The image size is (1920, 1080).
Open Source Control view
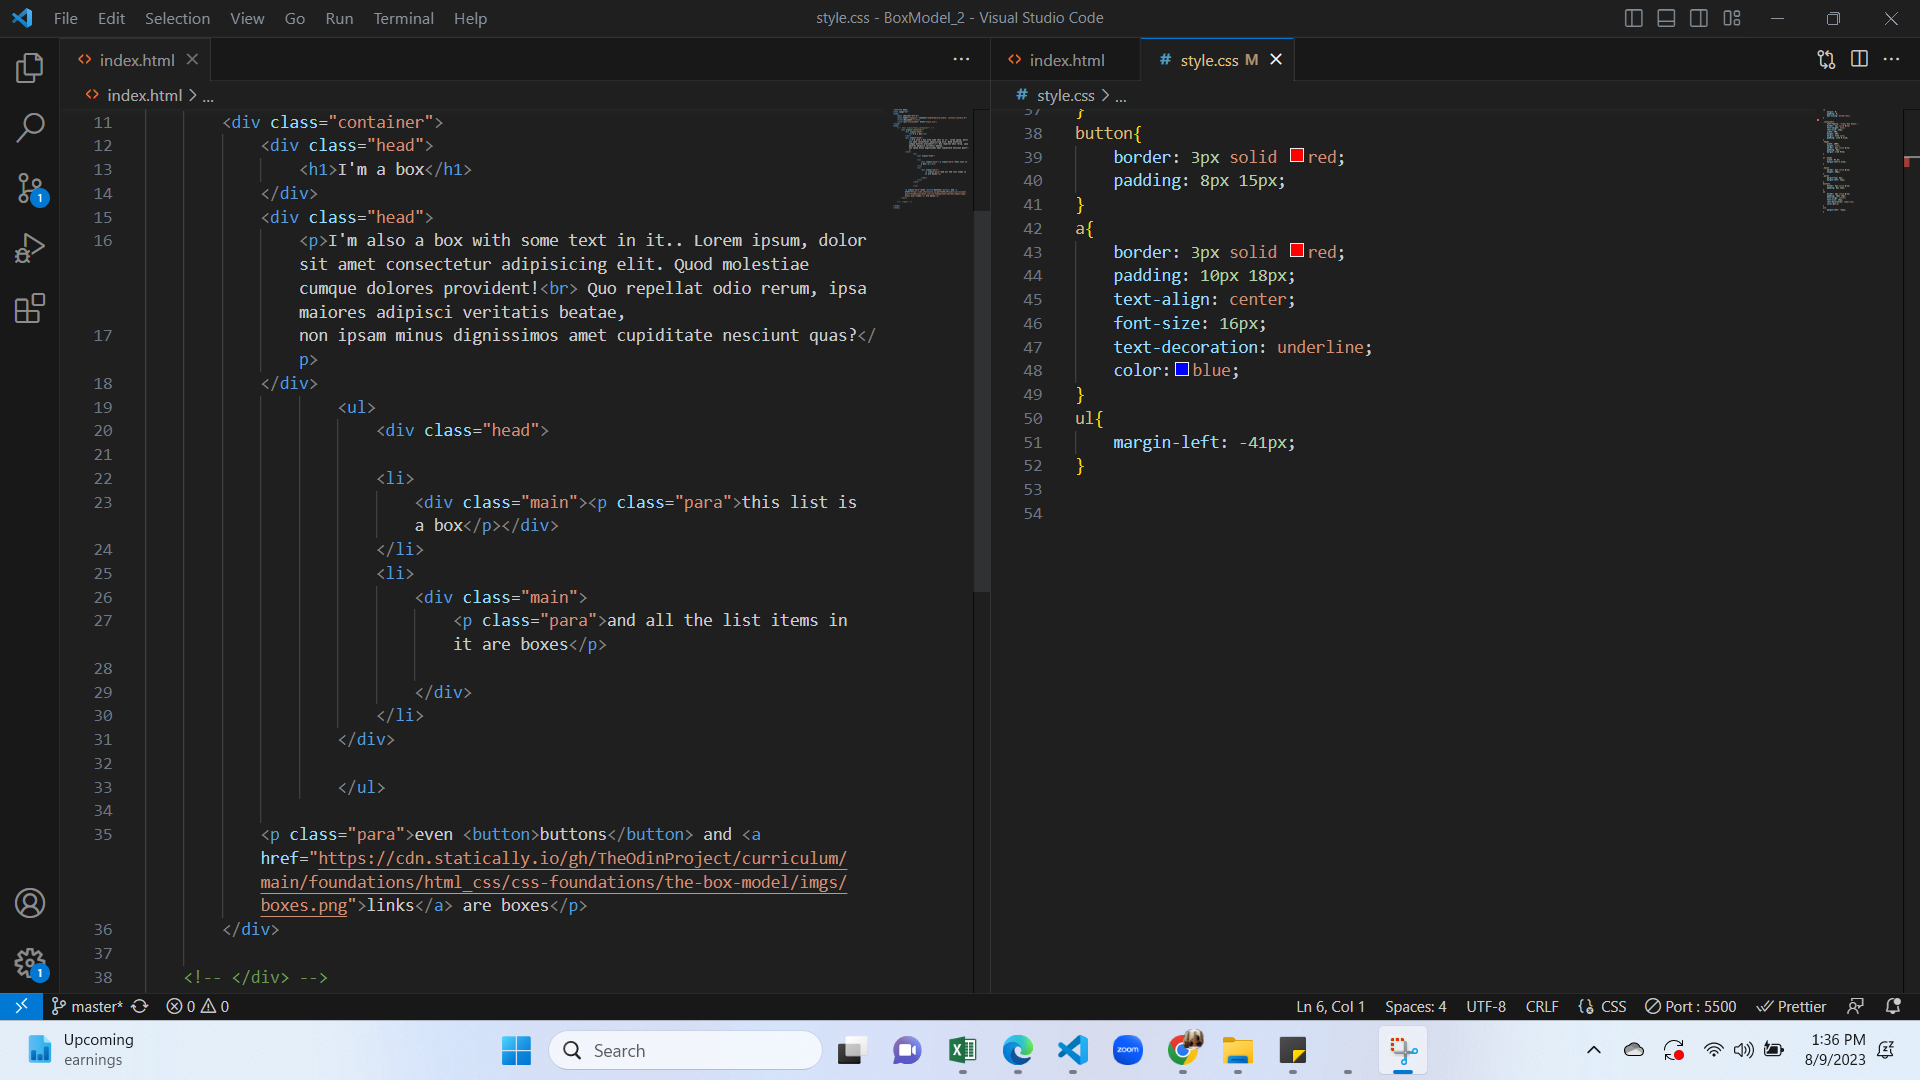(29, 188)
